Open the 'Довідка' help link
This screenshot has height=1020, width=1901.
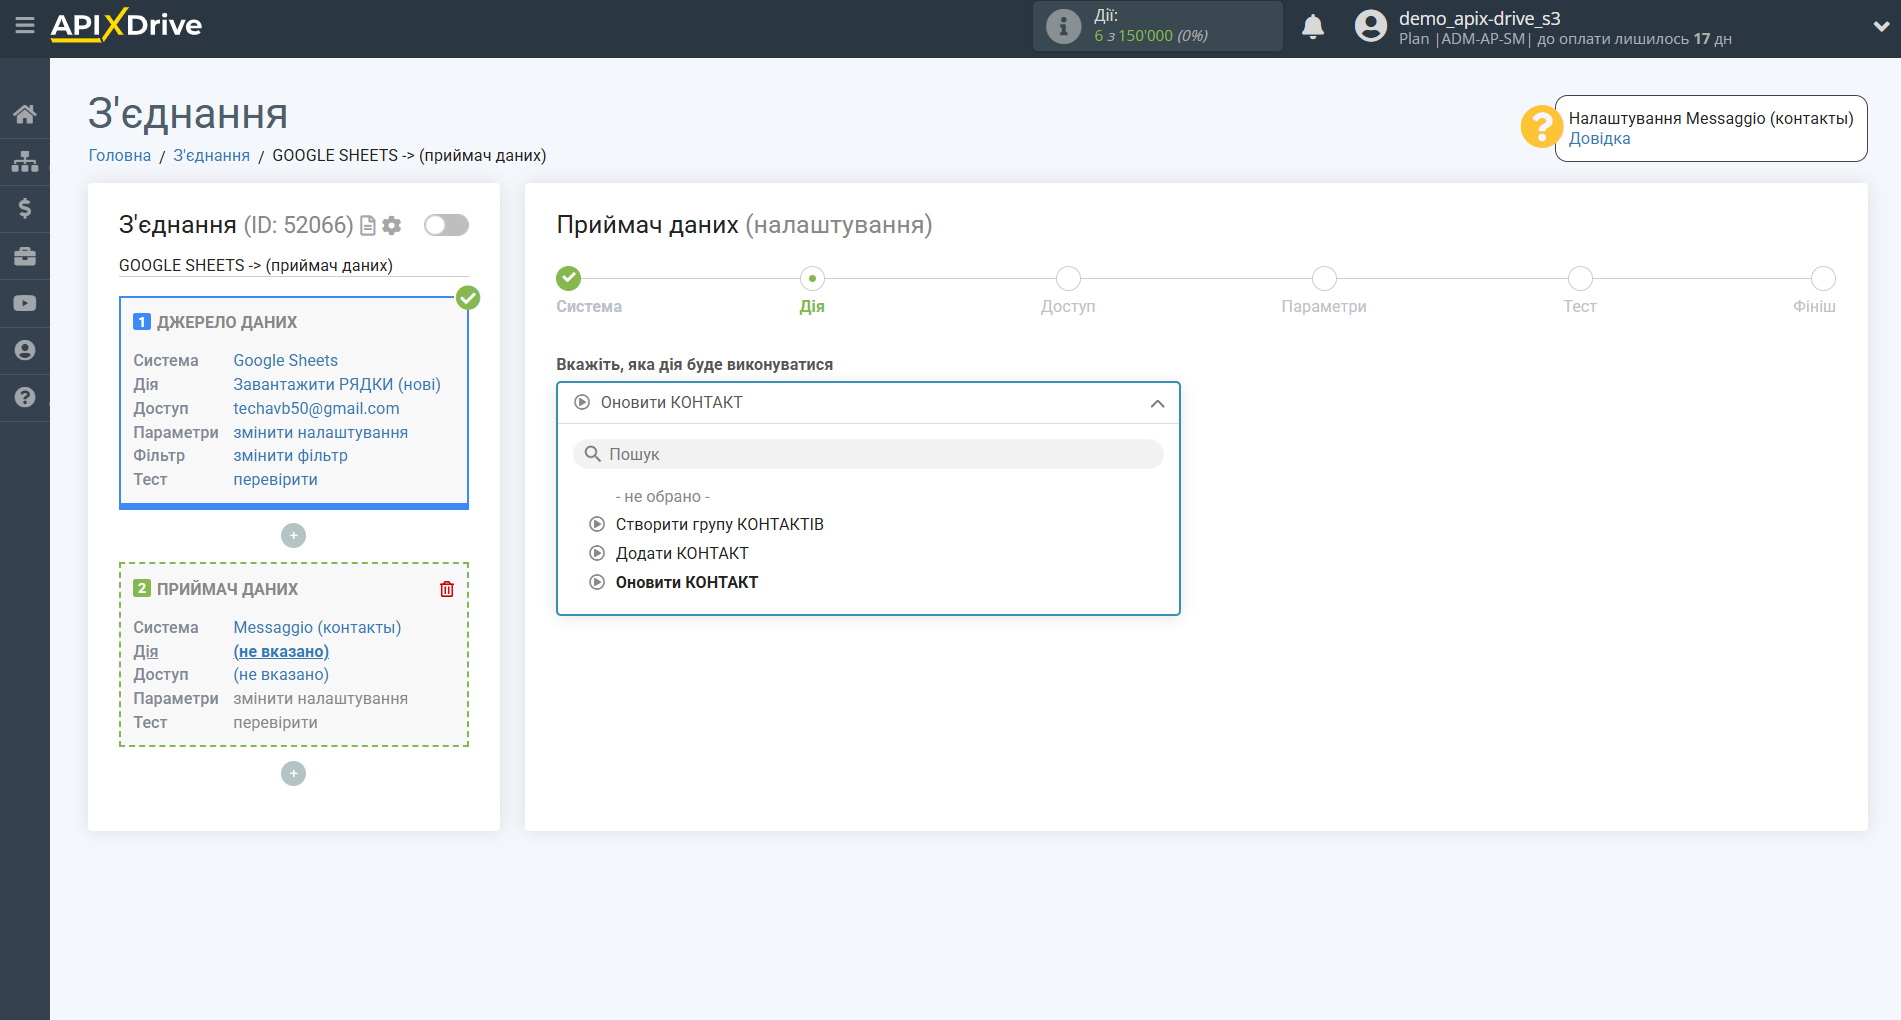tap(1599, 139)
